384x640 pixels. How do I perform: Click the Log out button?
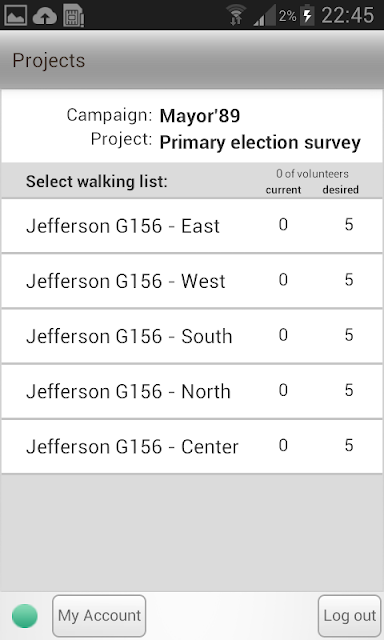350,616
